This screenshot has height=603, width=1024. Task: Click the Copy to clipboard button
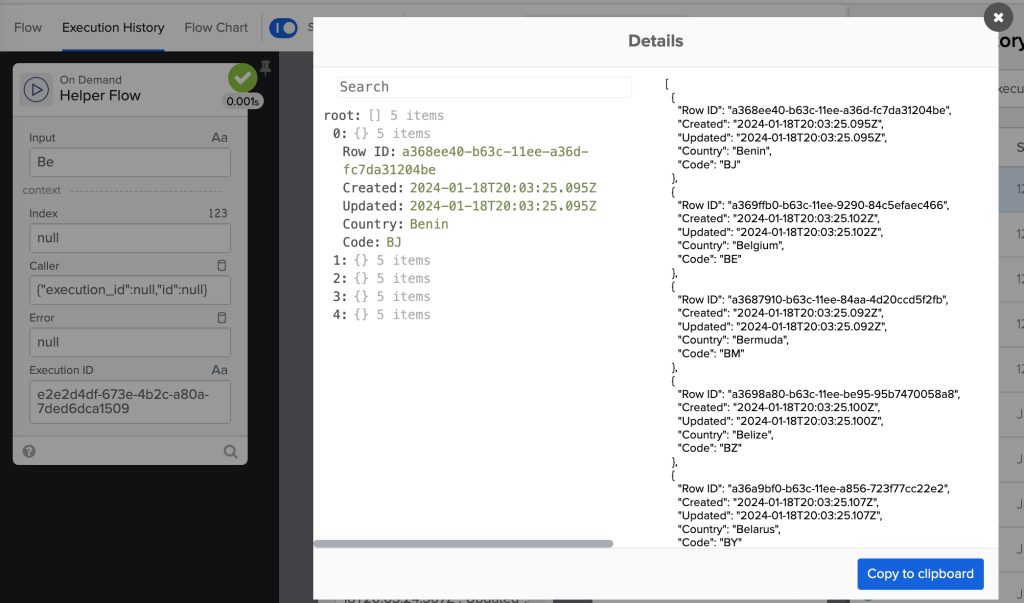[919, 574]
